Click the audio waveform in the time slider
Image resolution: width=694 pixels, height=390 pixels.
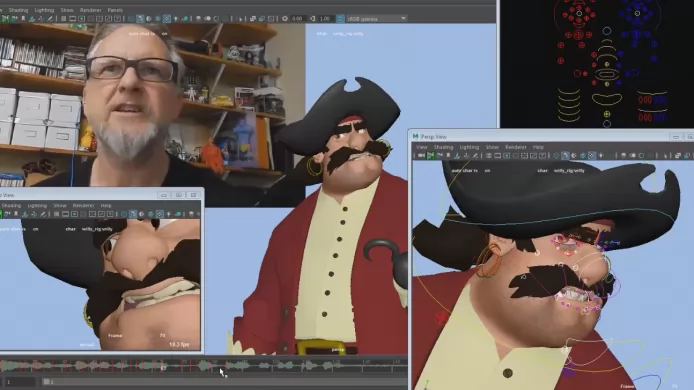[x=204, y=365]
